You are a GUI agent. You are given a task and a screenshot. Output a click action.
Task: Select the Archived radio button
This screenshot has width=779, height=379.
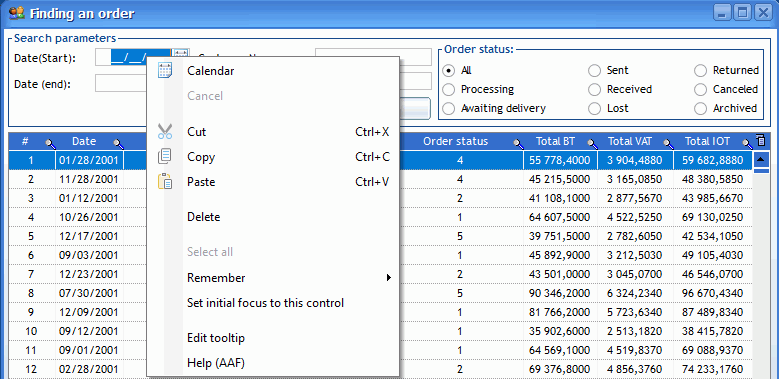click(x=701, y=109)
